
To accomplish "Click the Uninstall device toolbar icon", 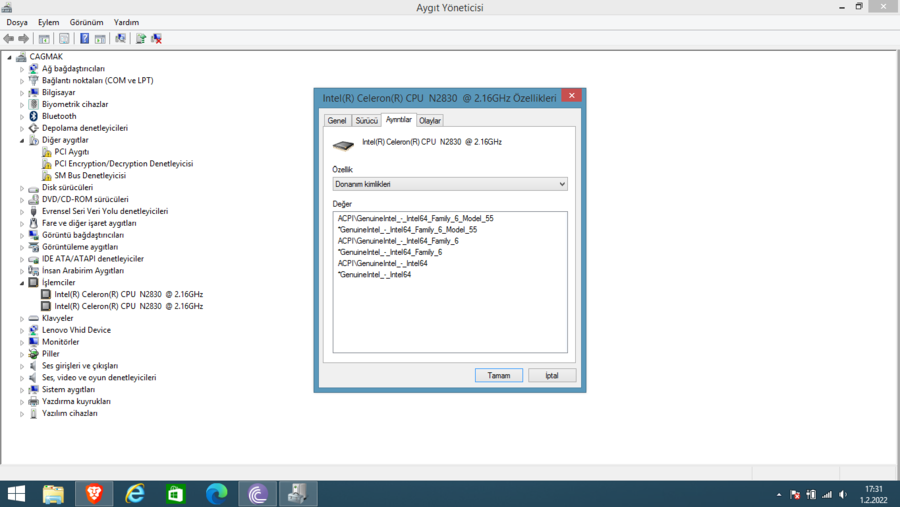I will coord(156,38).
